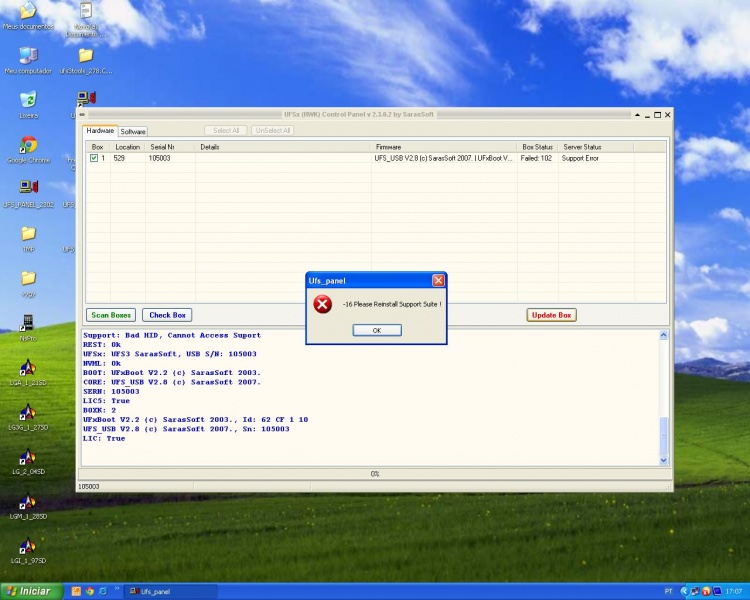Click the red security alert tray icon
The height and width of the screenshot is (600, 750).
[706, 591]
